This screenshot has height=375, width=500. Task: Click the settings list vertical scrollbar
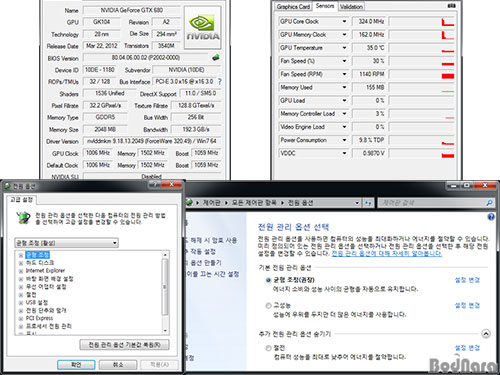pos(165,292)
